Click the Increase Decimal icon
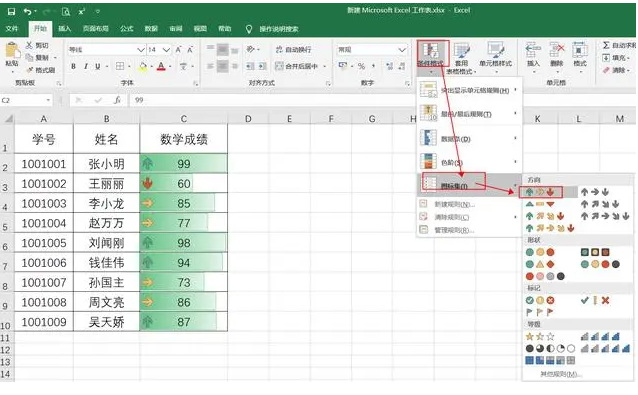 pyautogui.click(x=389, y=66)
